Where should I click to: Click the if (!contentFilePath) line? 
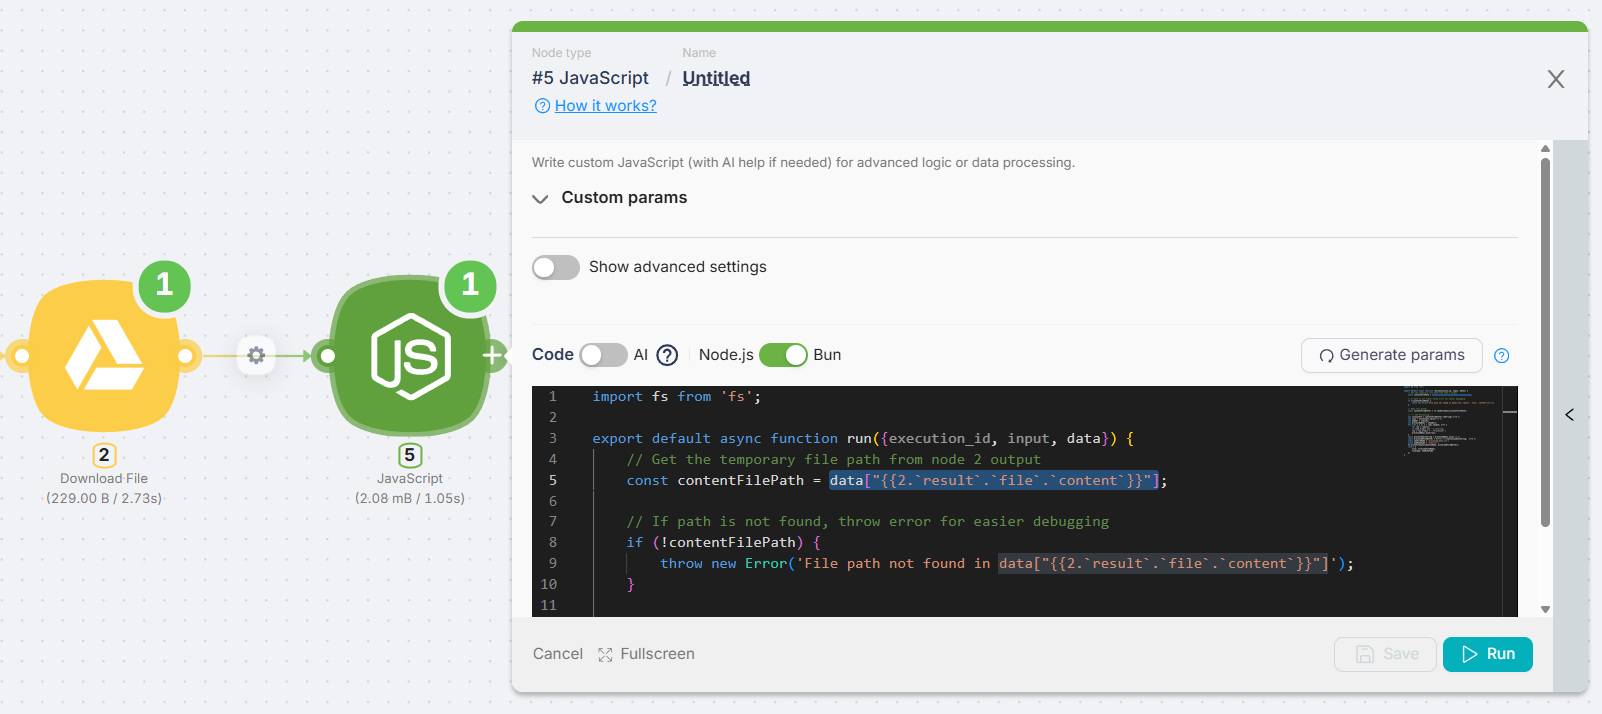(x=723, y=543)
